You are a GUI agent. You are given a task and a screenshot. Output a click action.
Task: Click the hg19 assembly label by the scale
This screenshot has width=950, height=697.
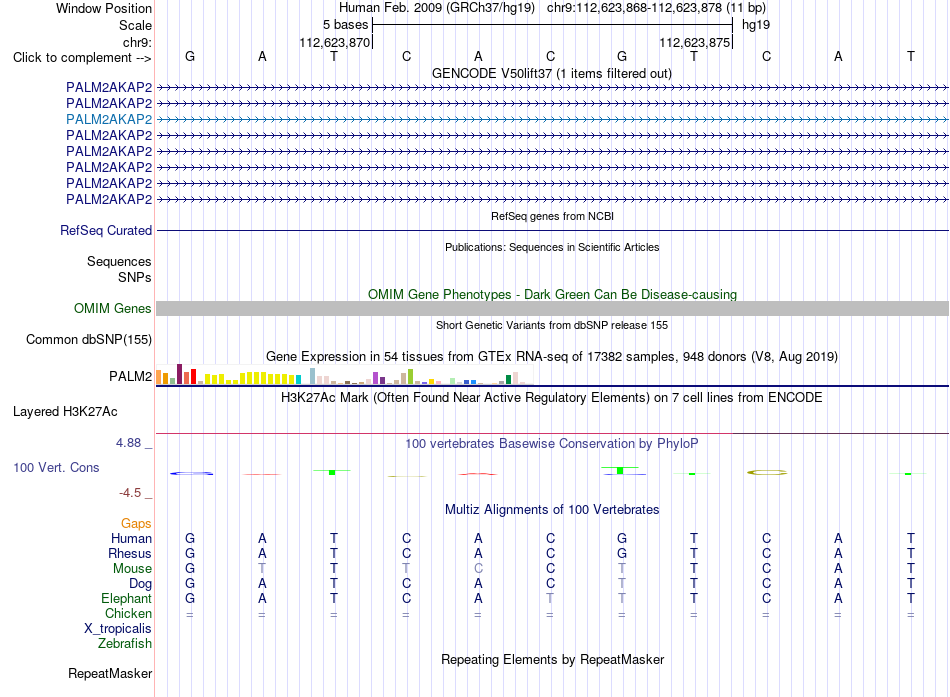pyautogui.click(x=756, y=25)
